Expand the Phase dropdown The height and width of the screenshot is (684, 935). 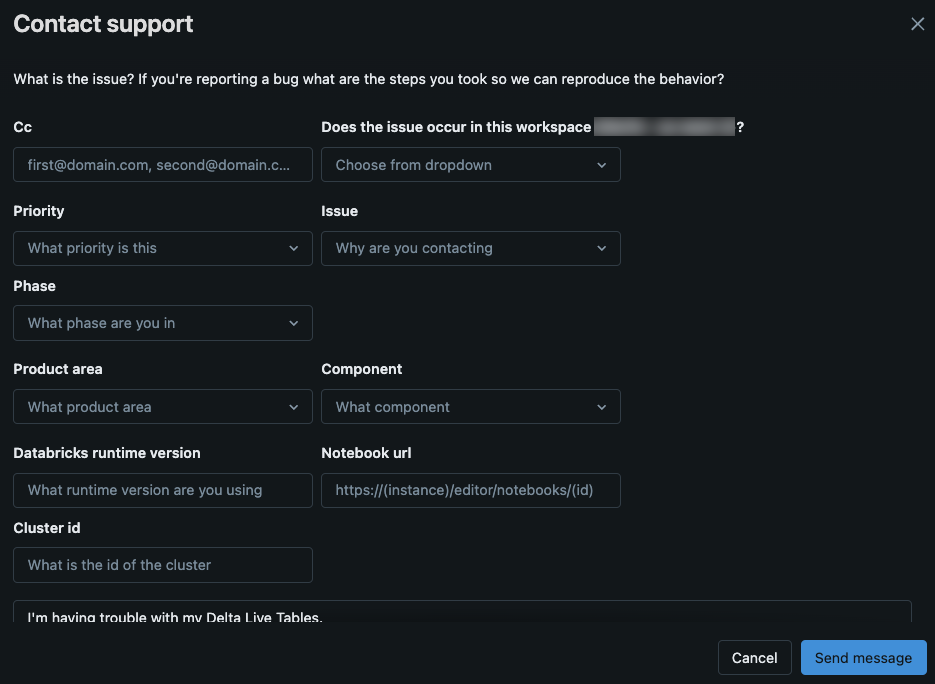163,323
